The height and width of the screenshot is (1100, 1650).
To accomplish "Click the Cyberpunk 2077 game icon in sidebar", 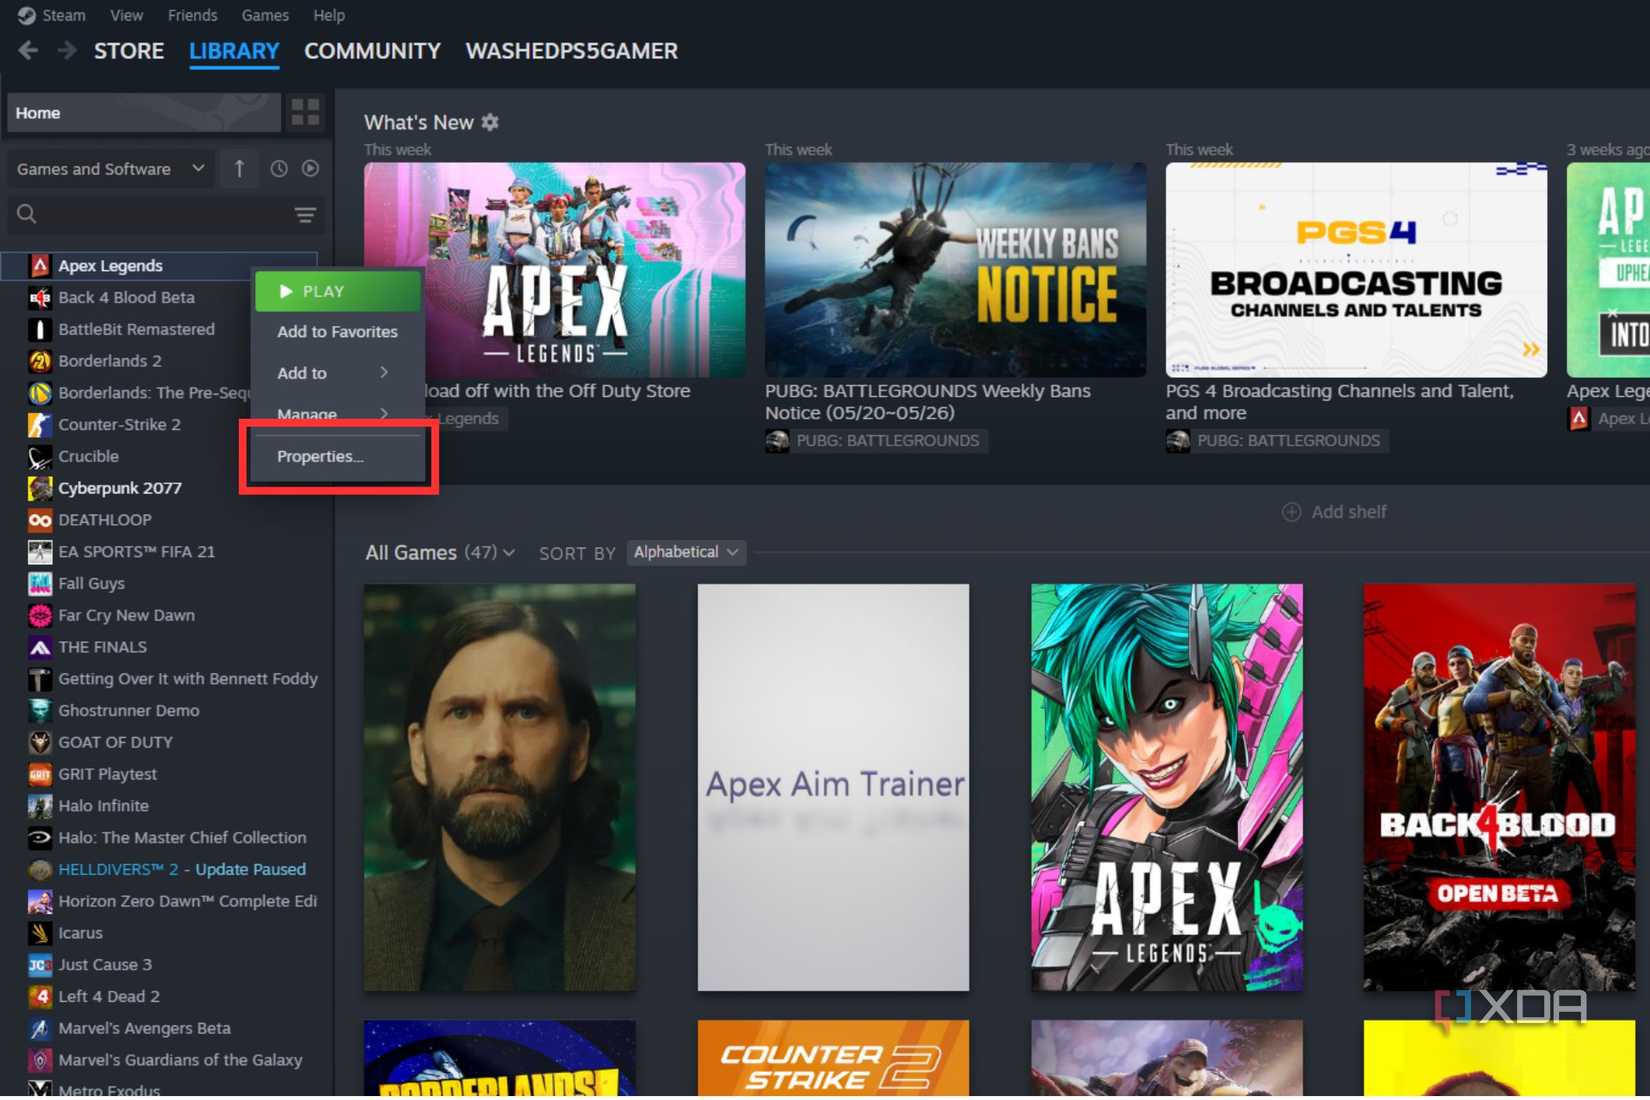I will pyautogui.click(x=40, y=488).
